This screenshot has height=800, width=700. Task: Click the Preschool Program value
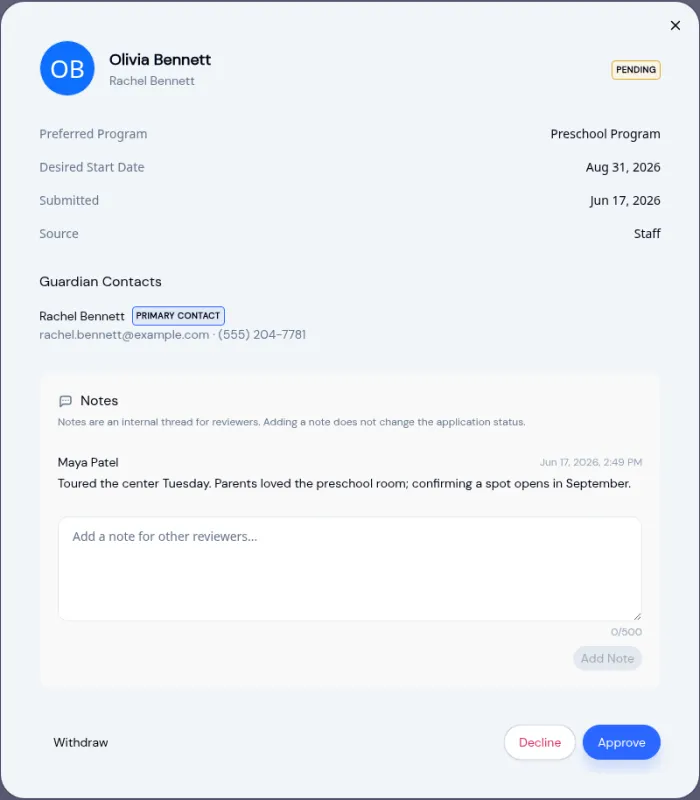(x=605, y=134)
